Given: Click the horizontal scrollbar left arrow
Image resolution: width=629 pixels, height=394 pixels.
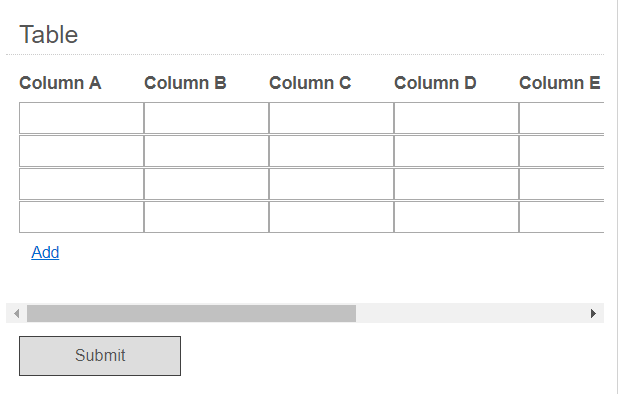Looking at the screenshot, I should tap(16, 313).
